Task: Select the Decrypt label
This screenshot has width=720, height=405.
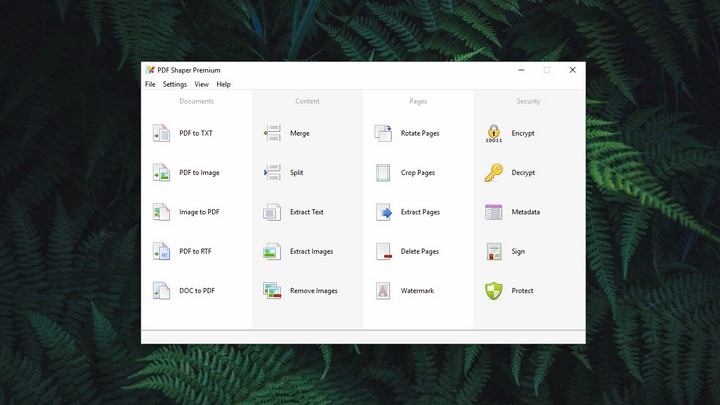Action: click(523, 173)
